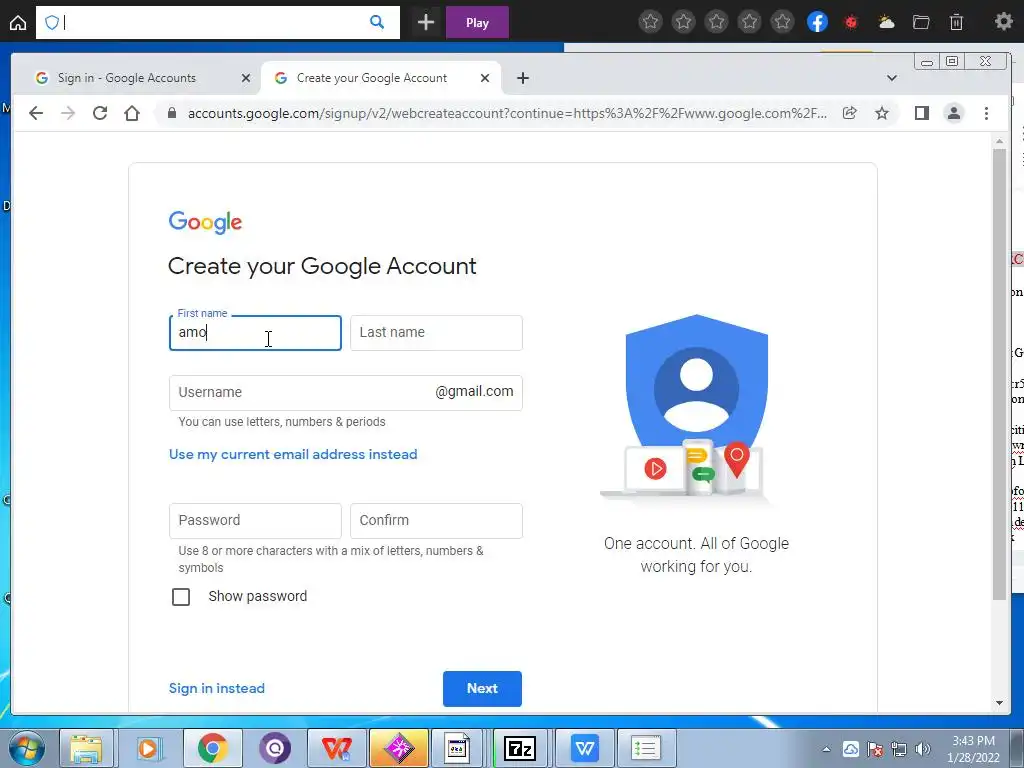
Task: Click the Last name field
Action: pos(436,333)
